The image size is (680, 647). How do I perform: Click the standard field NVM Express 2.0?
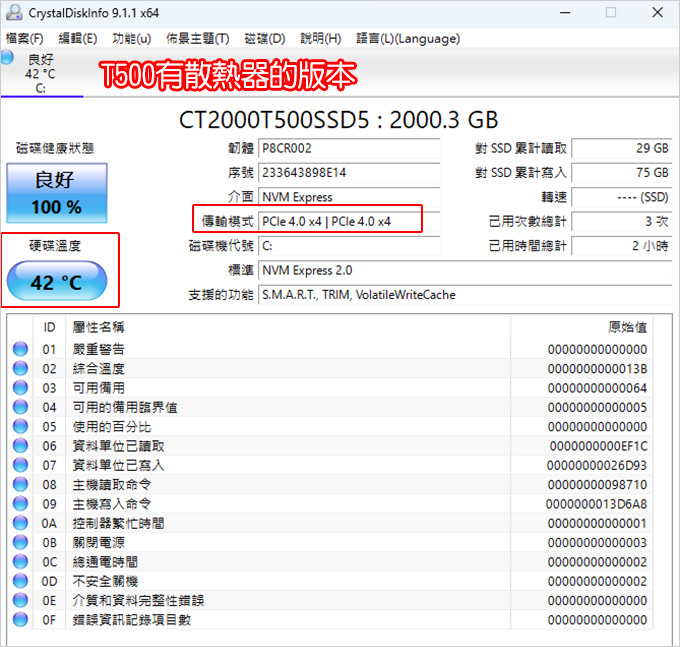(x=465, y=270)
